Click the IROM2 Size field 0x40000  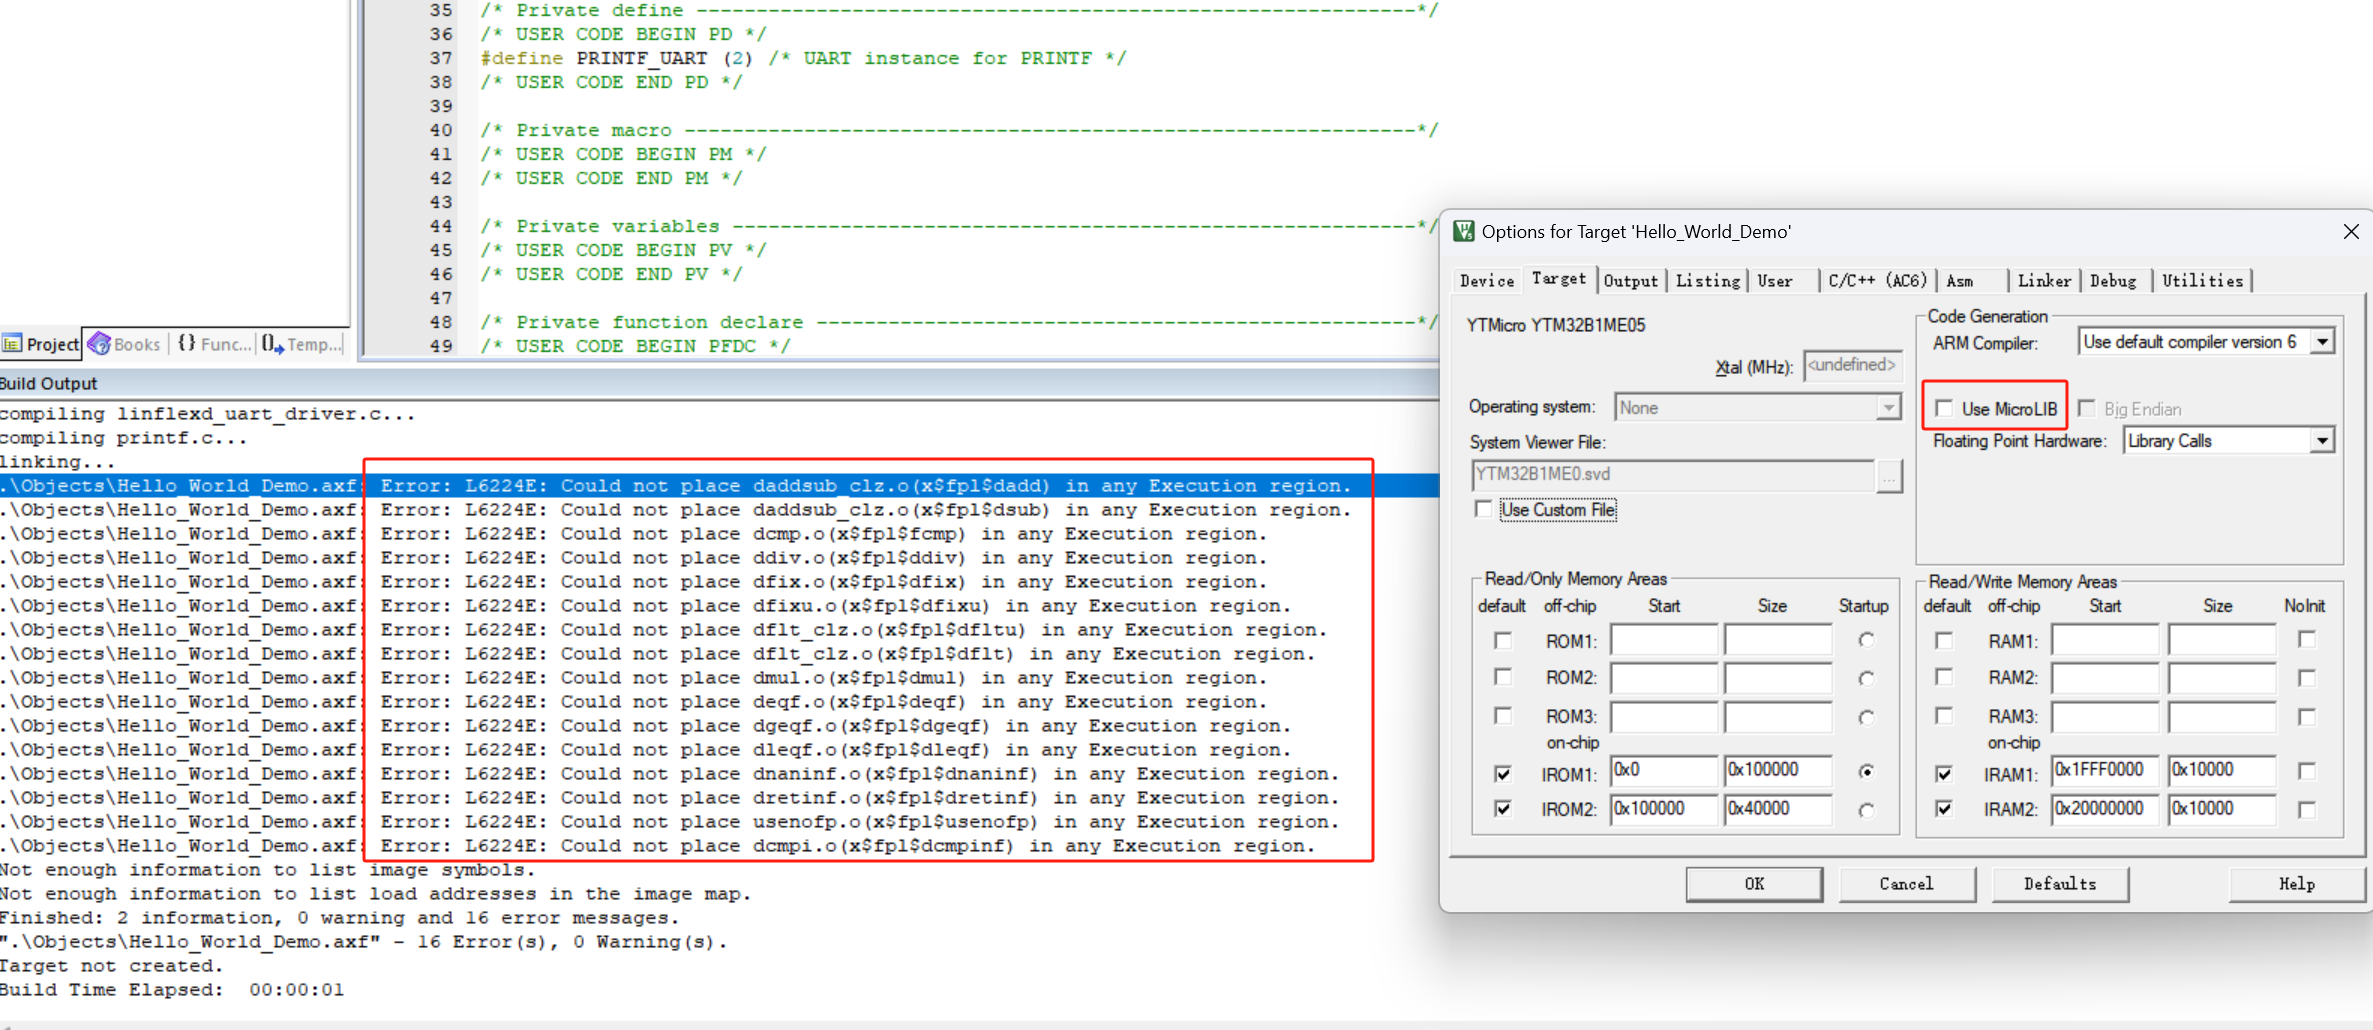click(1778, 809)
